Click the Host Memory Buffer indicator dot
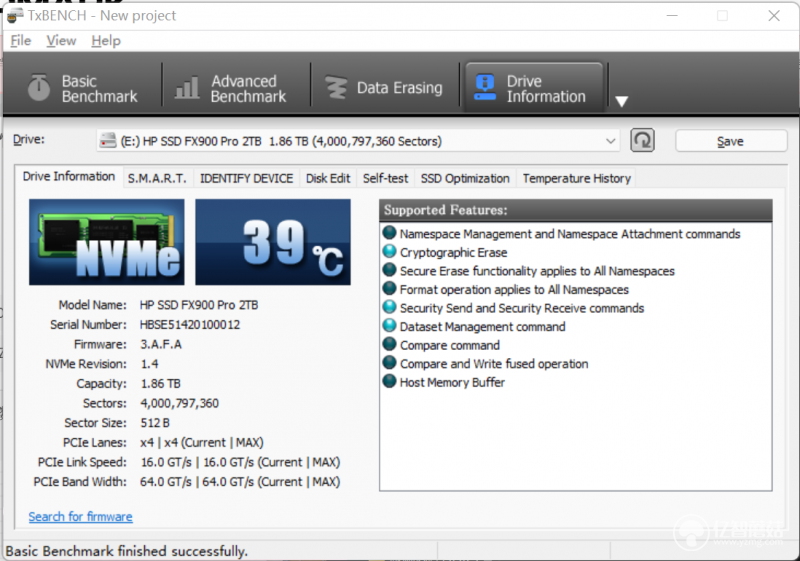 pyautogui.click(x=389, y=381)
